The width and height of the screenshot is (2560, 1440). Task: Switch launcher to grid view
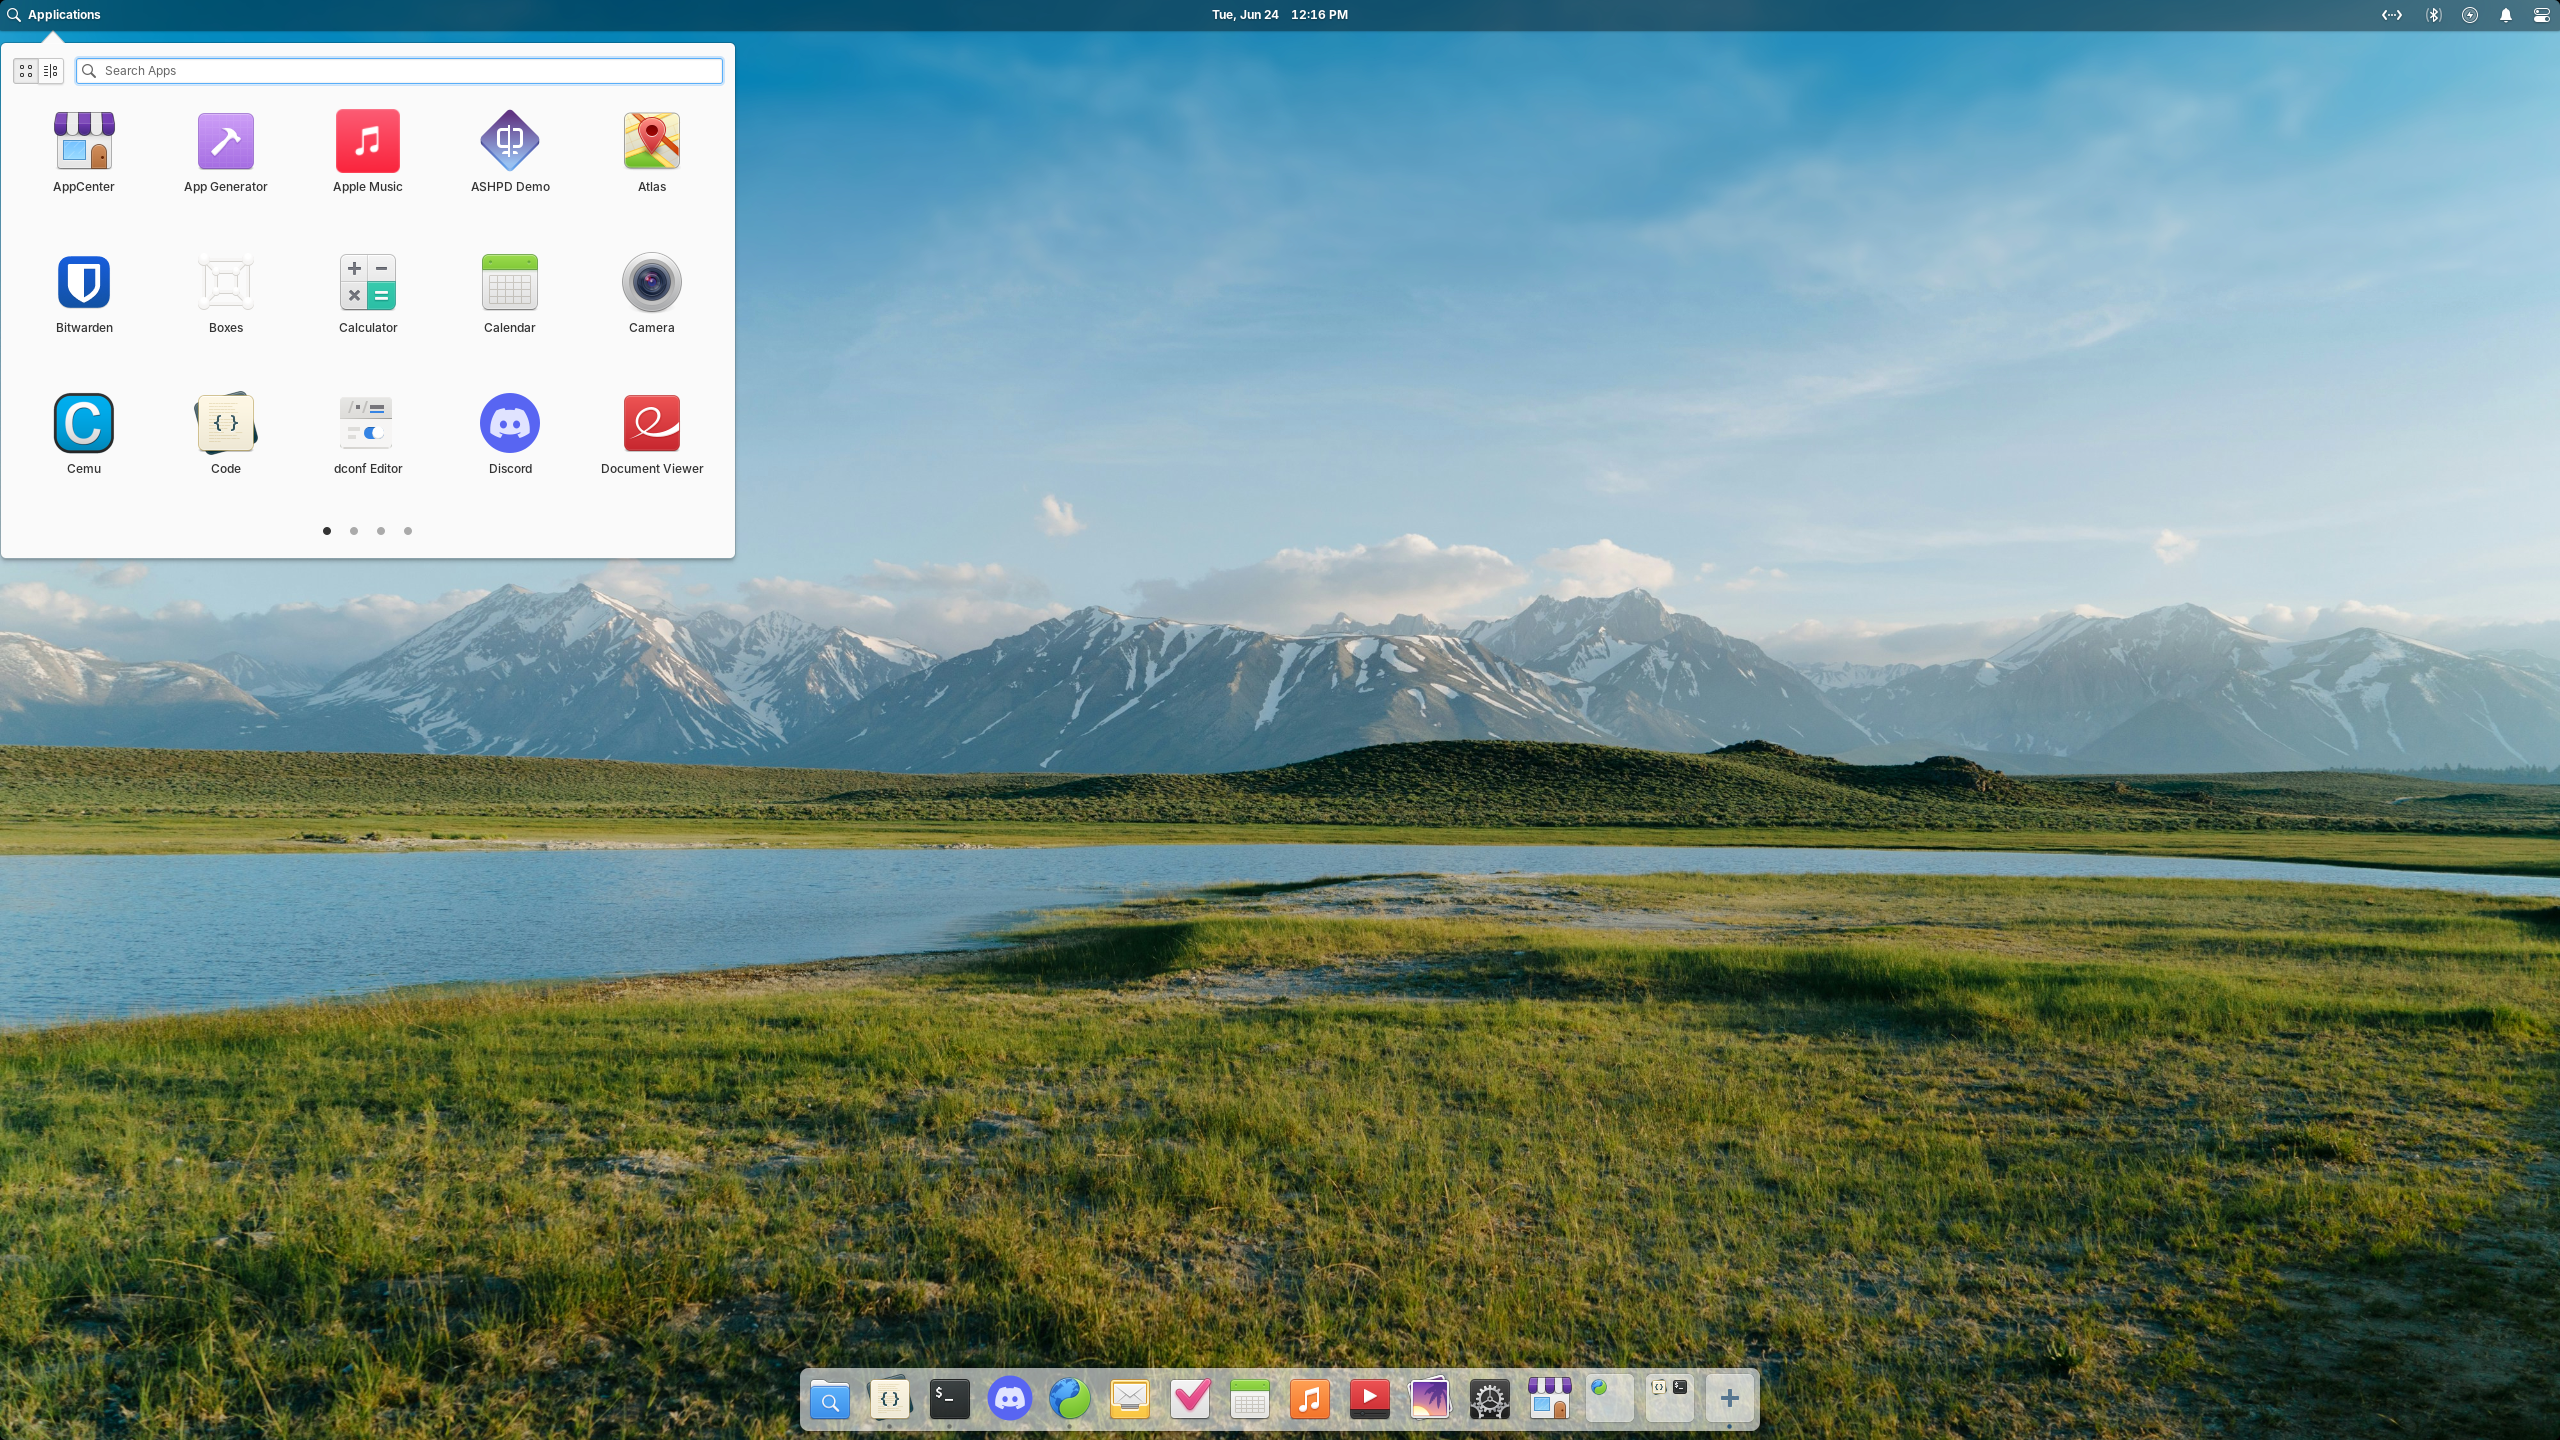[26, 71]
